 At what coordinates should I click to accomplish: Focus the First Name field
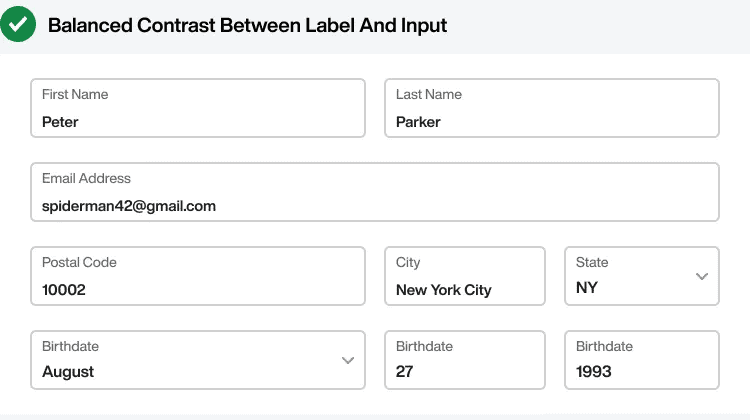pyautogui.click(x=198, y=108)
